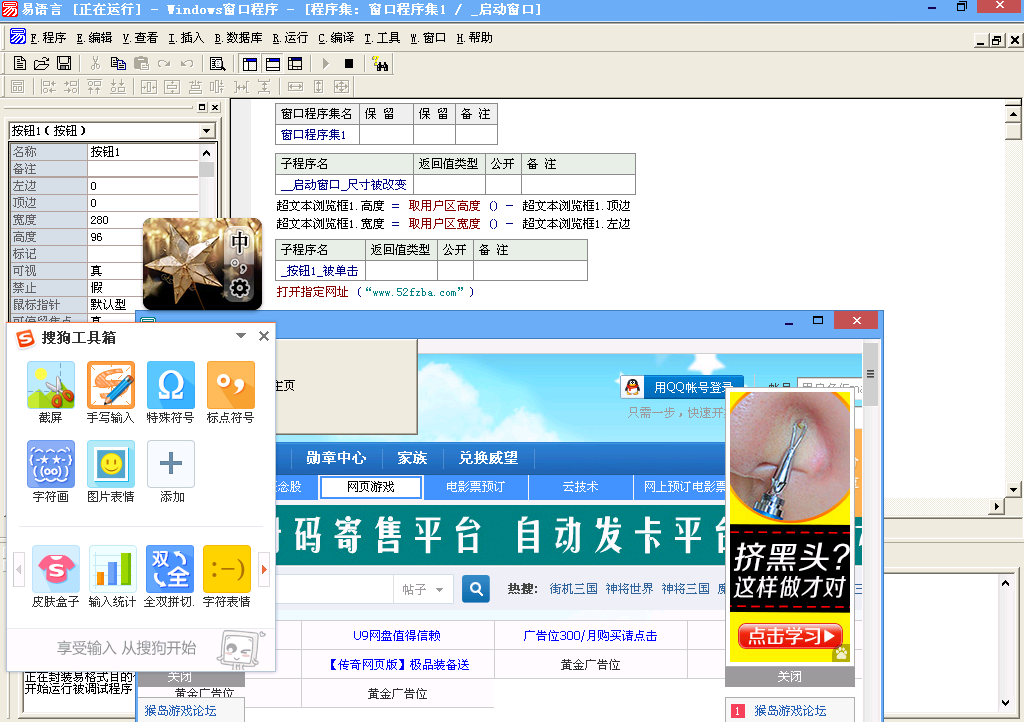1024x722 pixels.
Task: Select the 电影票预订 tab
Action: [475, 486]
